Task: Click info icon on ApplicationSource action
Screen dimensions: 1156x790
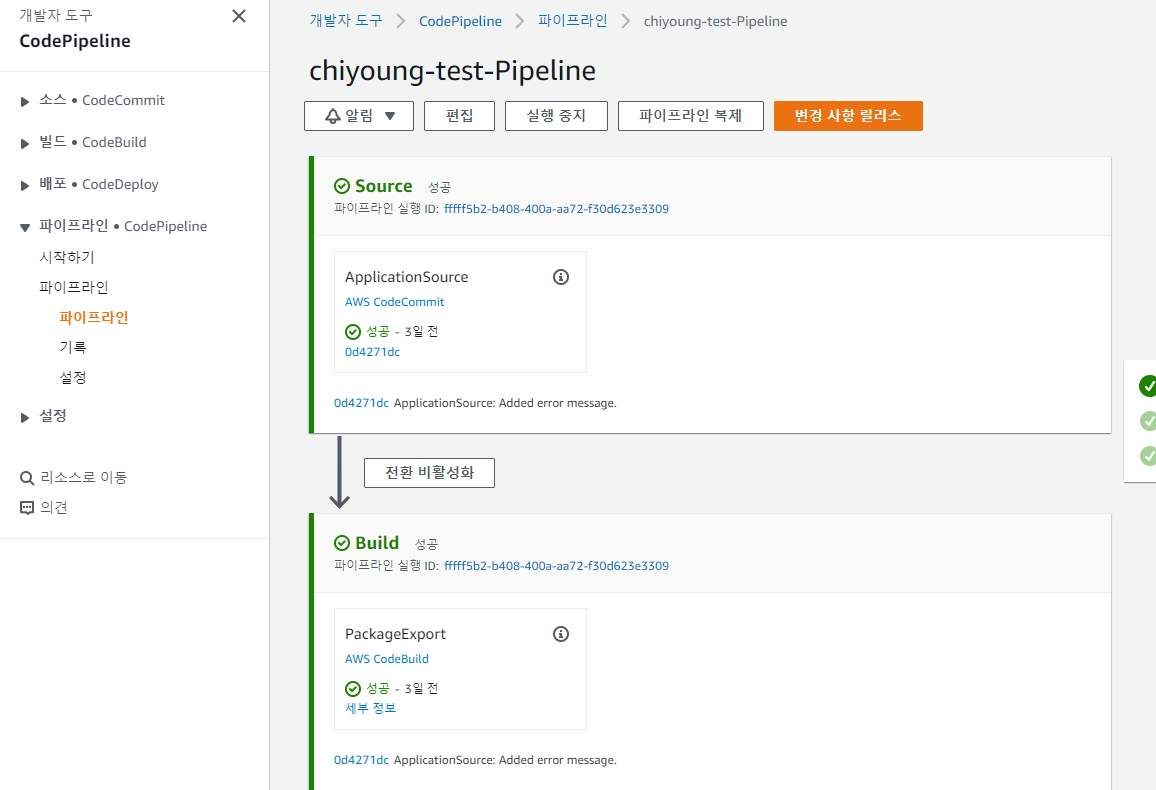Action: pos(561,277)
